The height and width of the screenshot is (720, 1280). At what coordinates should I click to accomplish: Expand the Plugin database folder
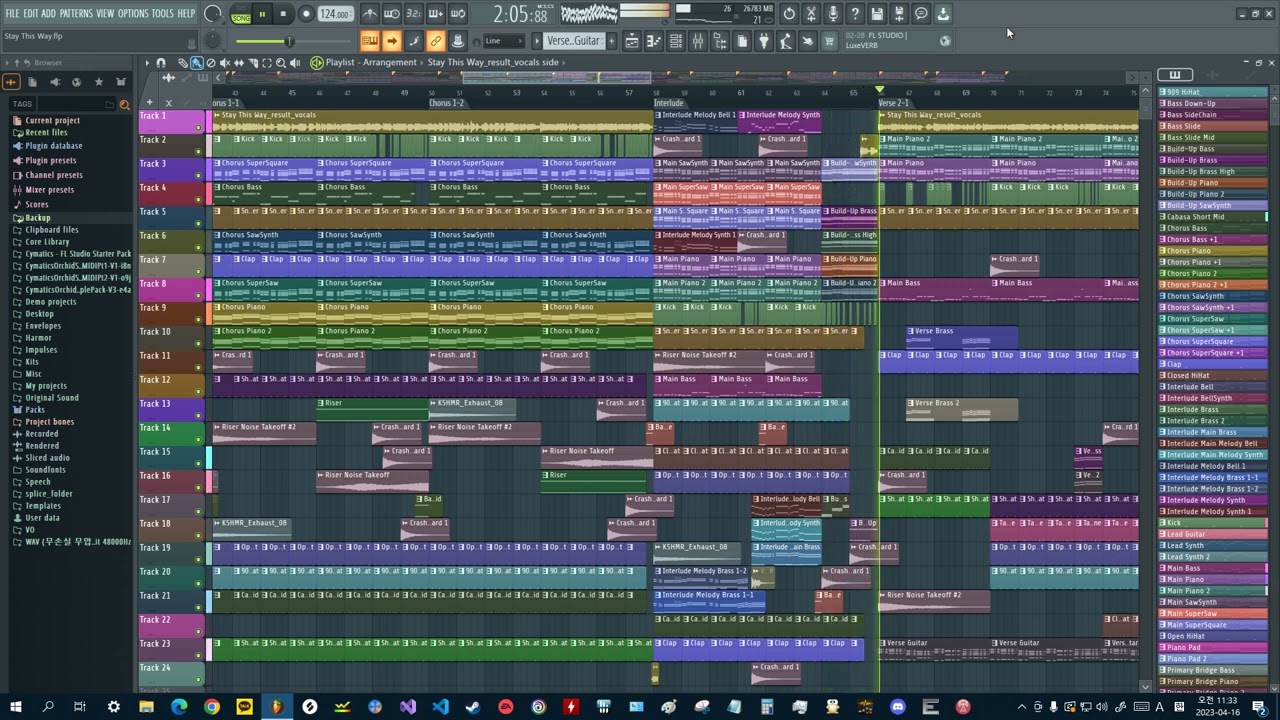click(53, 146)
